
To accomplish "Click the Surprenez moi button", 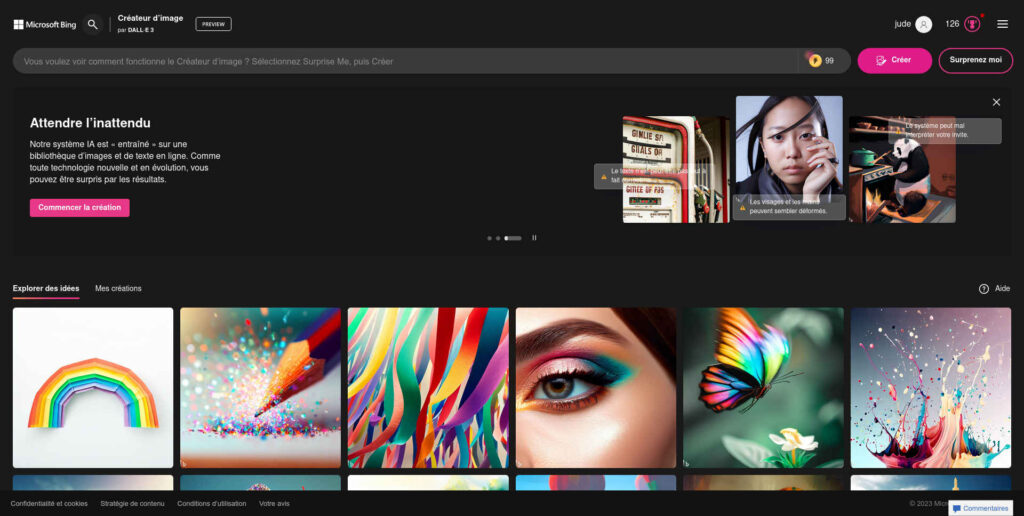I will pos(976,60).
